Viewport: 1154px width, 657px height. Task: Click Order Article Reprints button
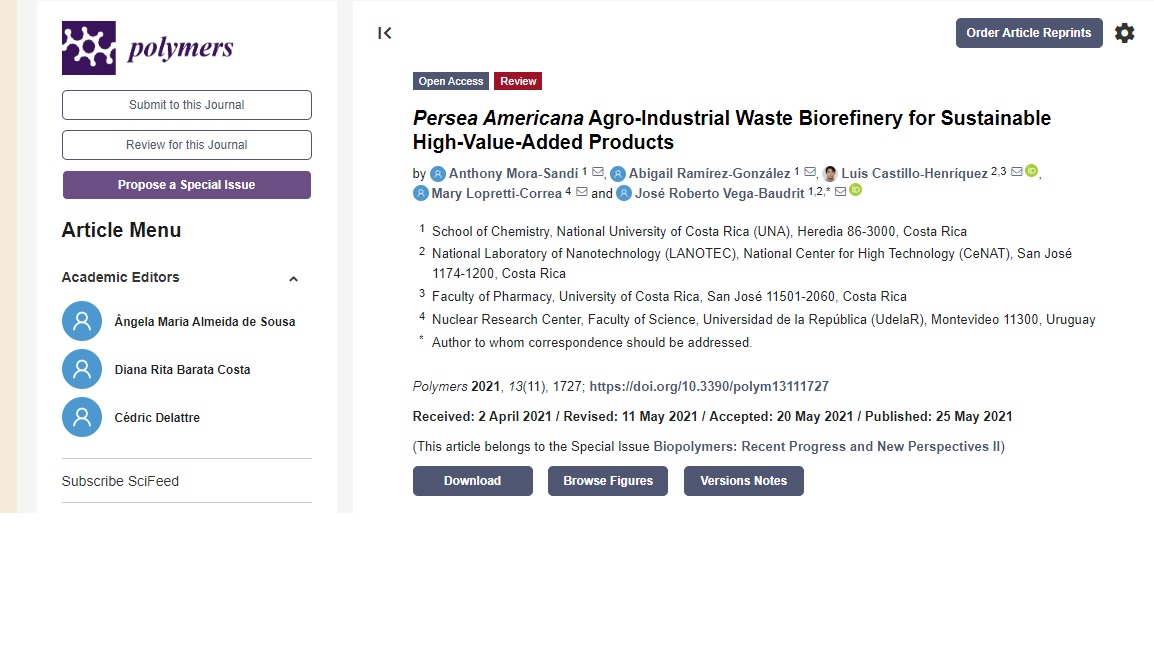[x=1029, y=33]
